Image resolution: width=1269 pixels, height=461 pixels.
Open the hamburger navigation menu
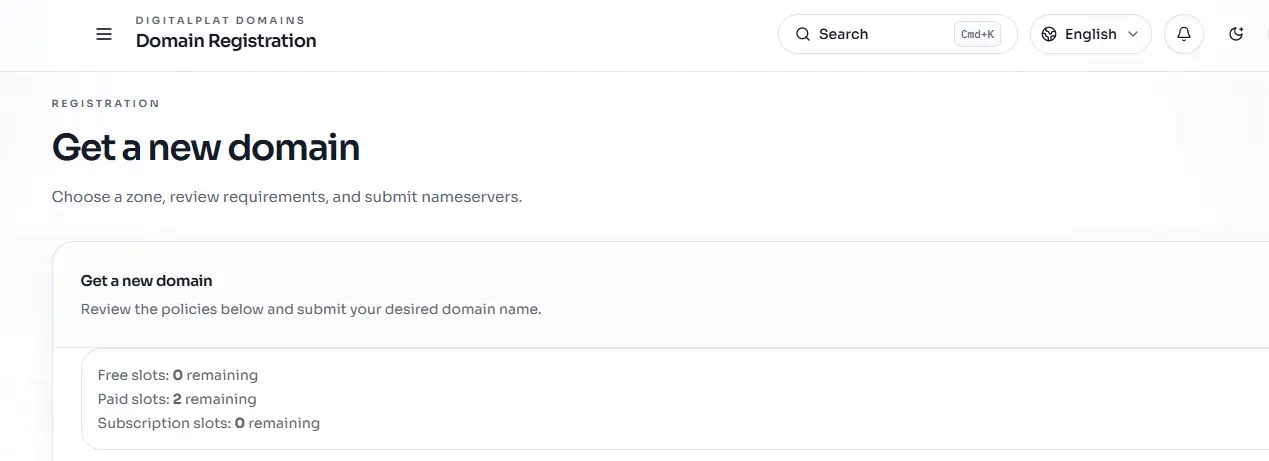click(x=104, y=34)
